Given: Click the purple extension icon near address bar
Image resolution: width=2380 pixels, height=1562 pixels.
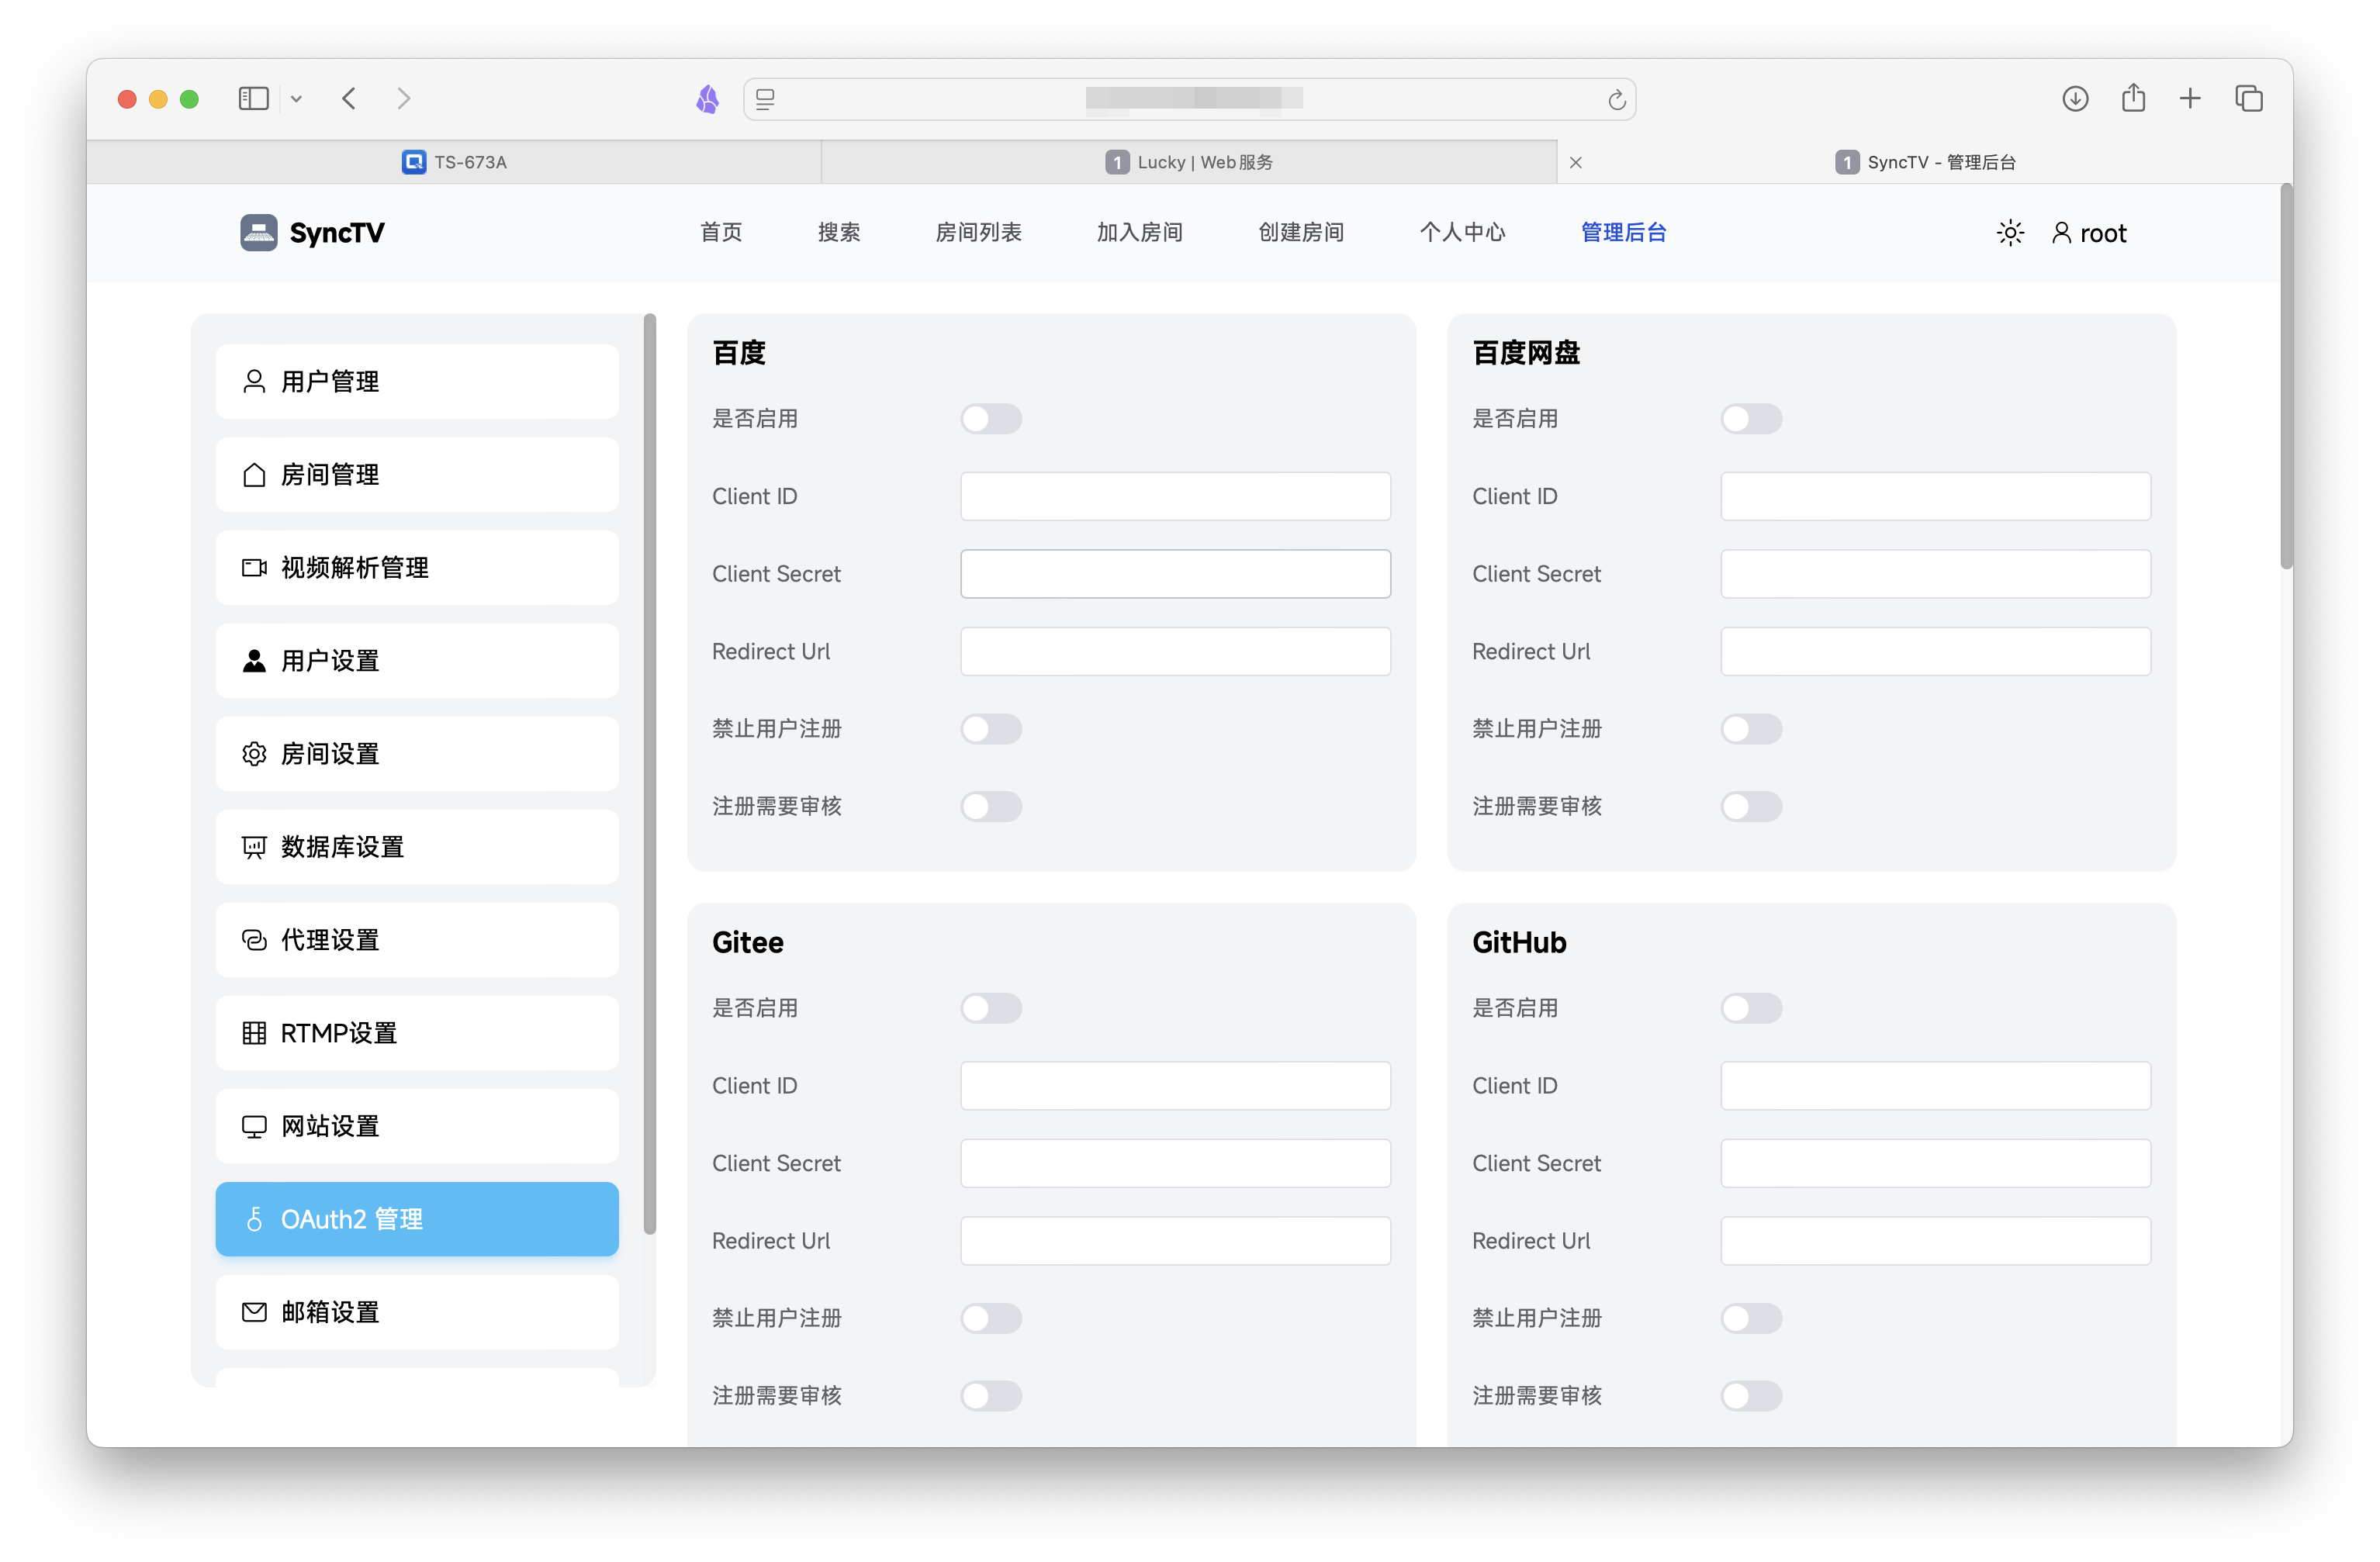Looking at the screenshot, I should tap(708, 98).
